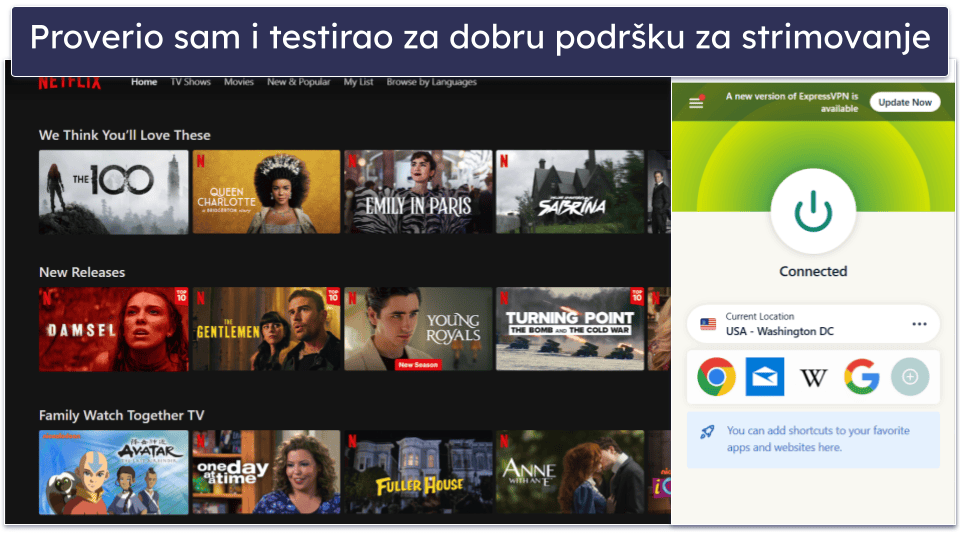
Task: Click the new version available message
Action: point(792,102)
